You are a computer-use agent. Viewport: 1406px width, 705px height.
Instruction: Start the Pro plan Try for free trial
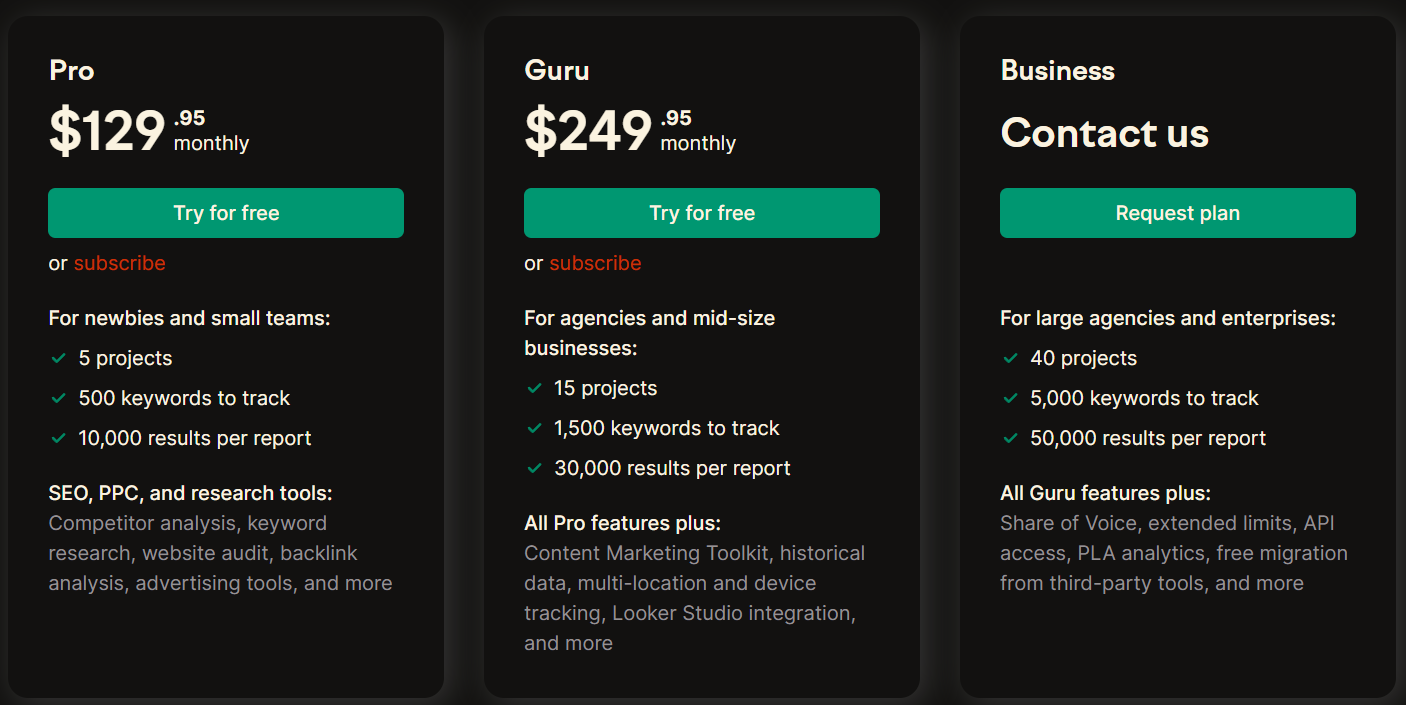coord(226,213)
